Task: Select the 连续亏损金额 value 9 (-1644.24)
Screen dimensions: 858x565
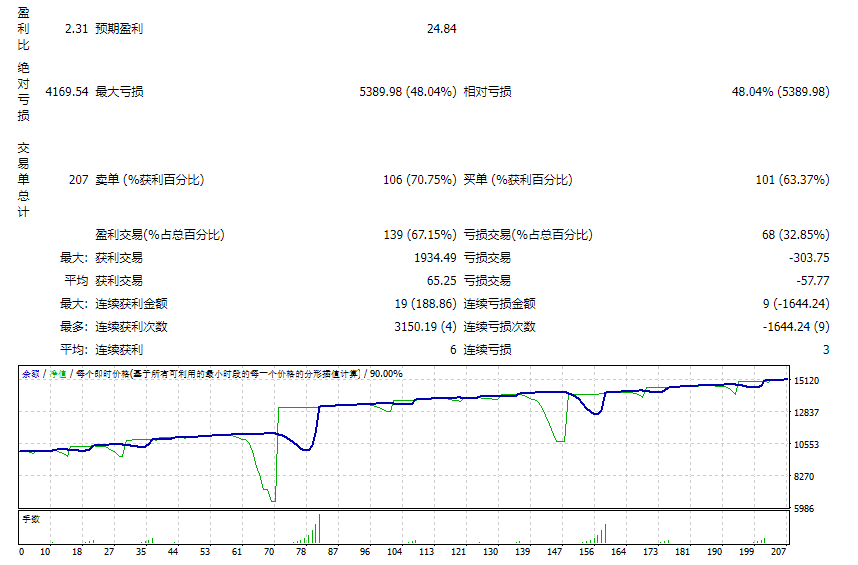Action: 795,304
